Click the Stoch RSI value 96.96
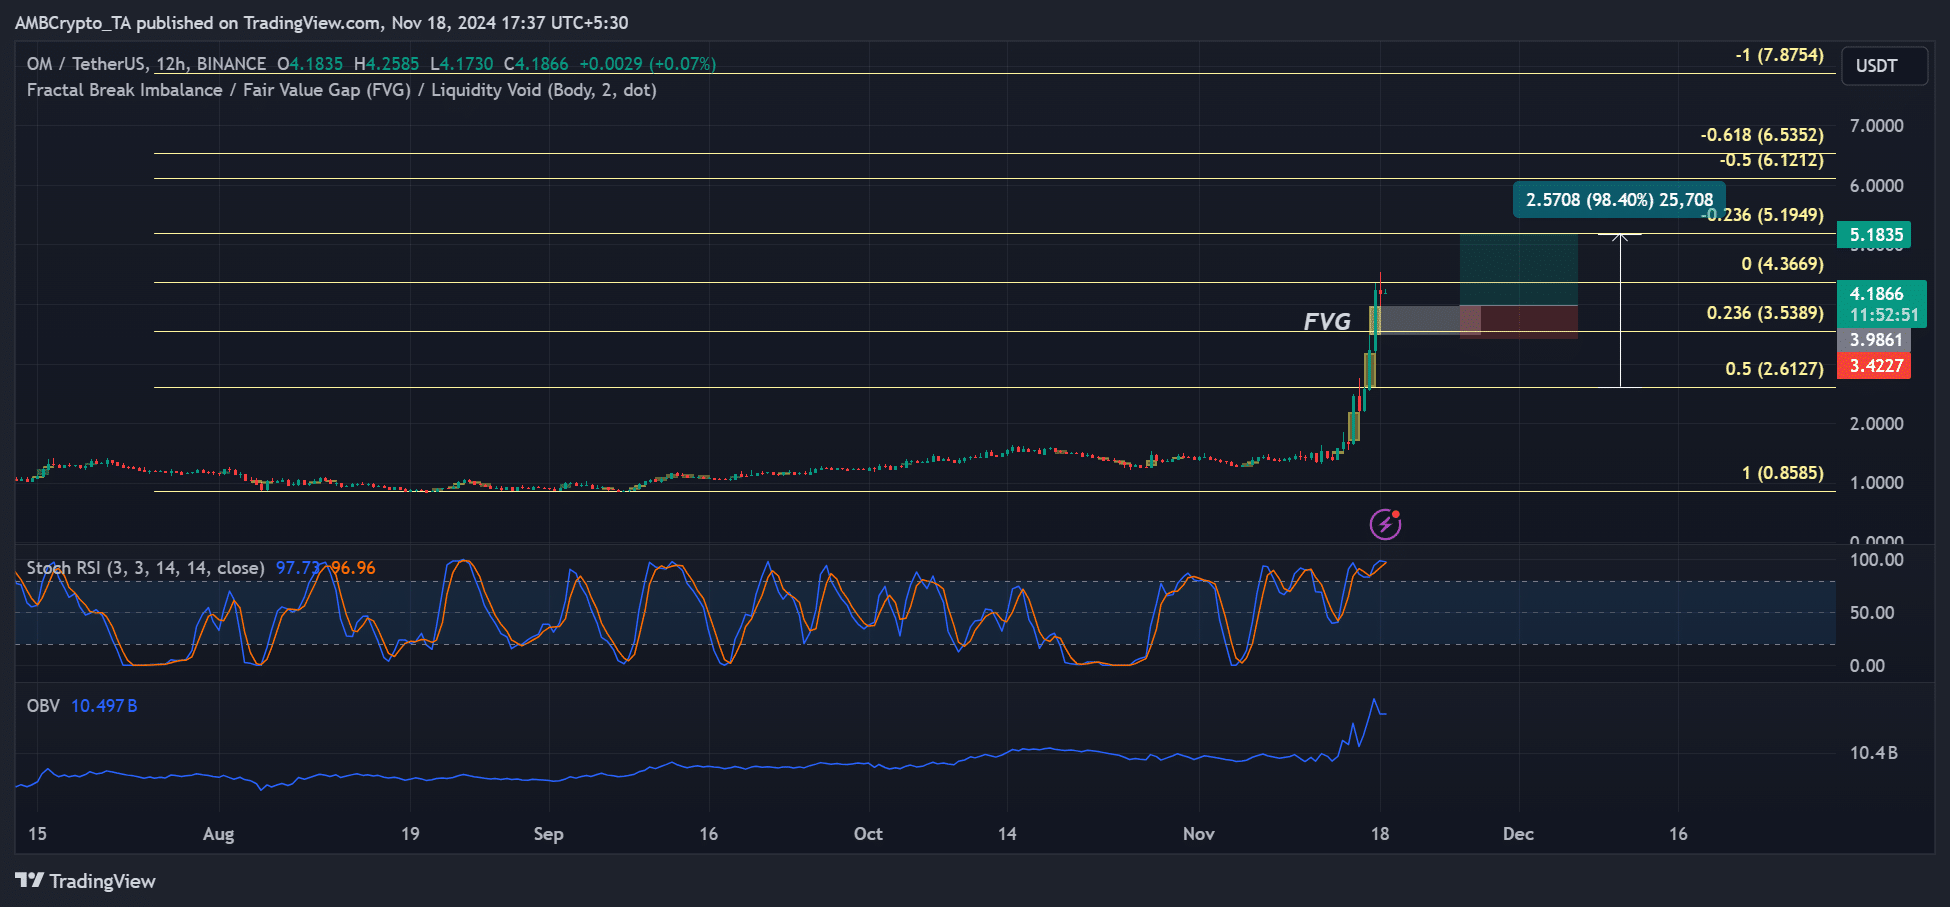Screen dimensions: 1950x907 [x=353, y=568]
